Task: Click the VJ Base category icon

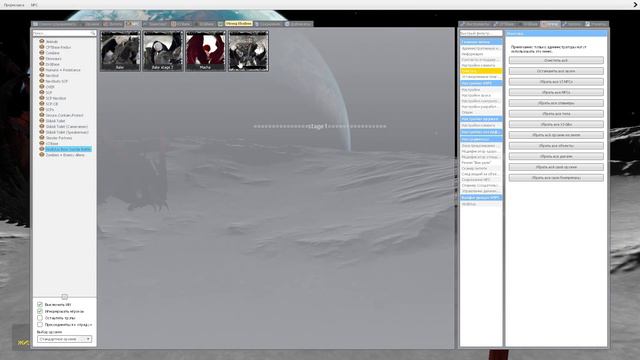Action: (x=42, y=144)
